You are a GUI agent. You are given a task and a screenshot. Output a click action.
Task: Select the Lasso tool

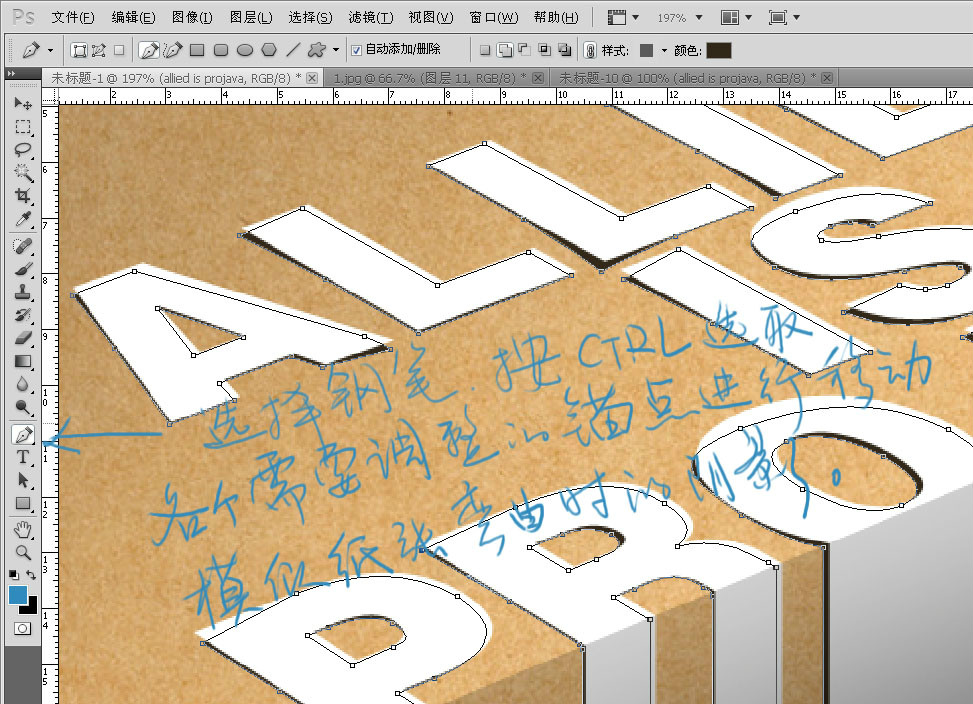23,149
